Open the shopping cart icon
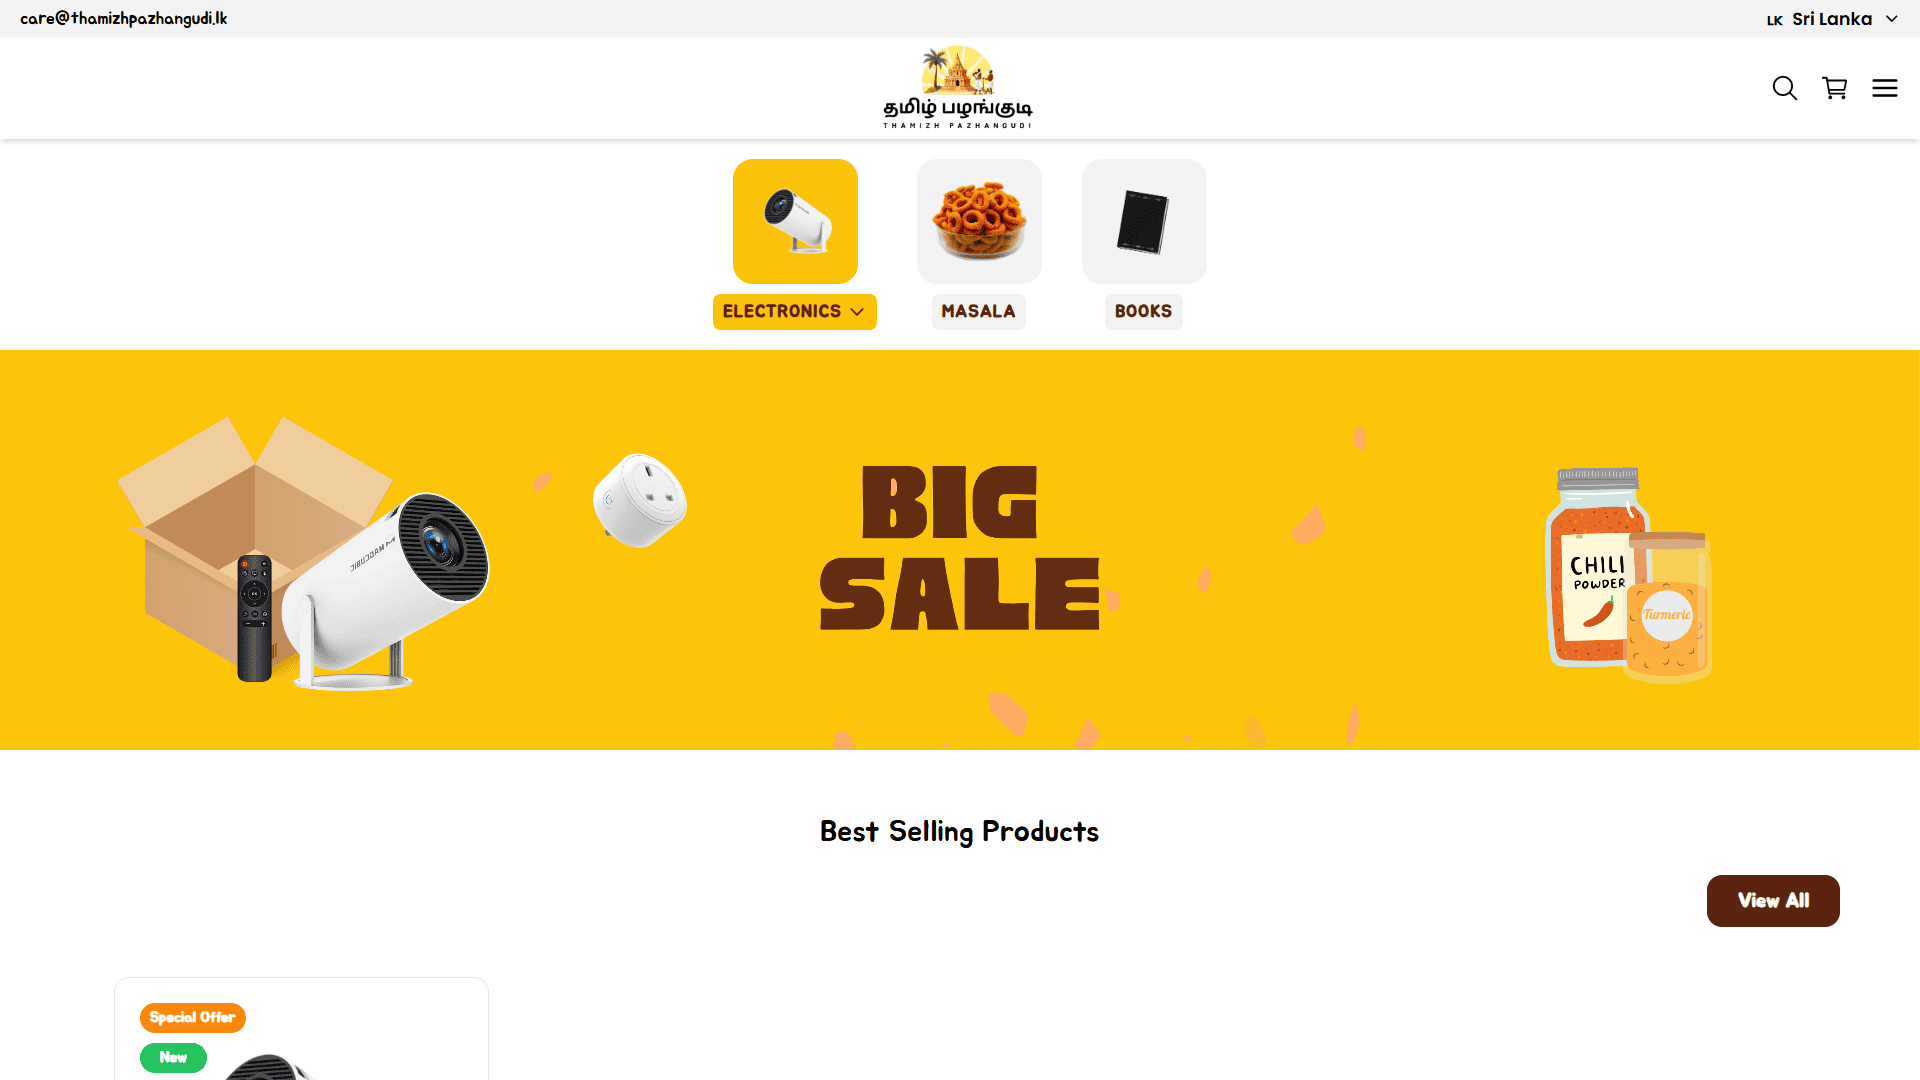The width and height of the screenshot is (1920, 1080). coord(1835,88)
